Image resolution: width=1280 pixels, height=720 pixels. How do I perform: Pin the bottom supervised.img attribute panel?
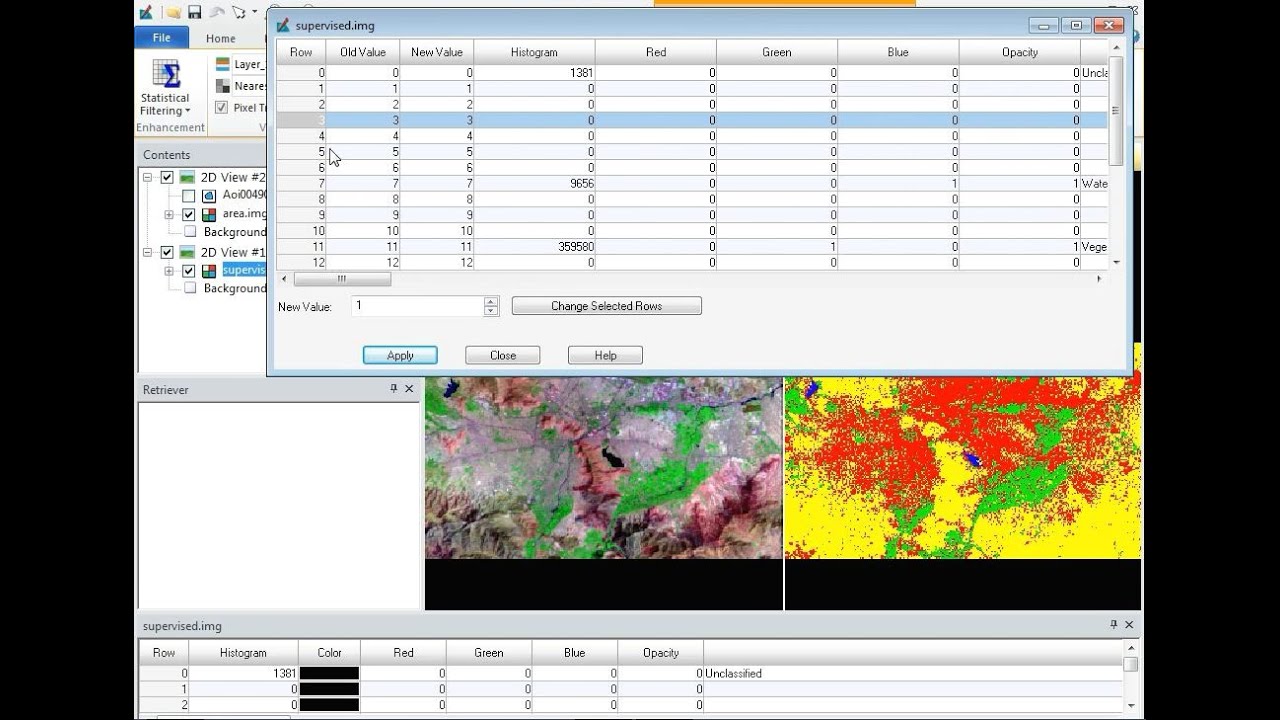1114,625
